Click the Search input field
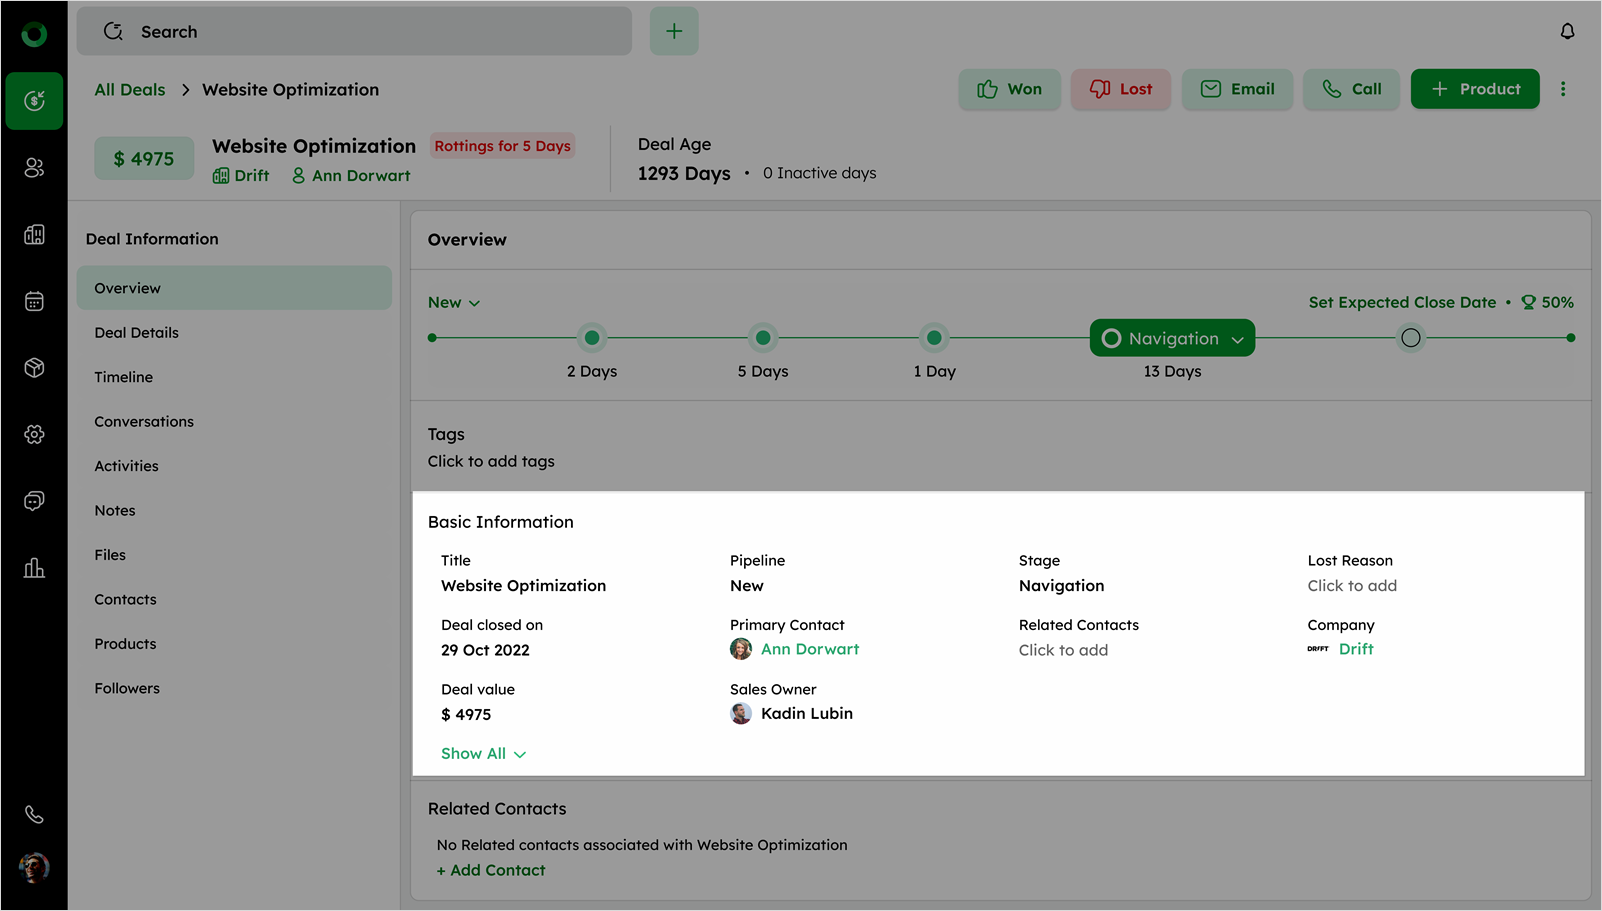The image size is (1602, 911). click(355, 32)
